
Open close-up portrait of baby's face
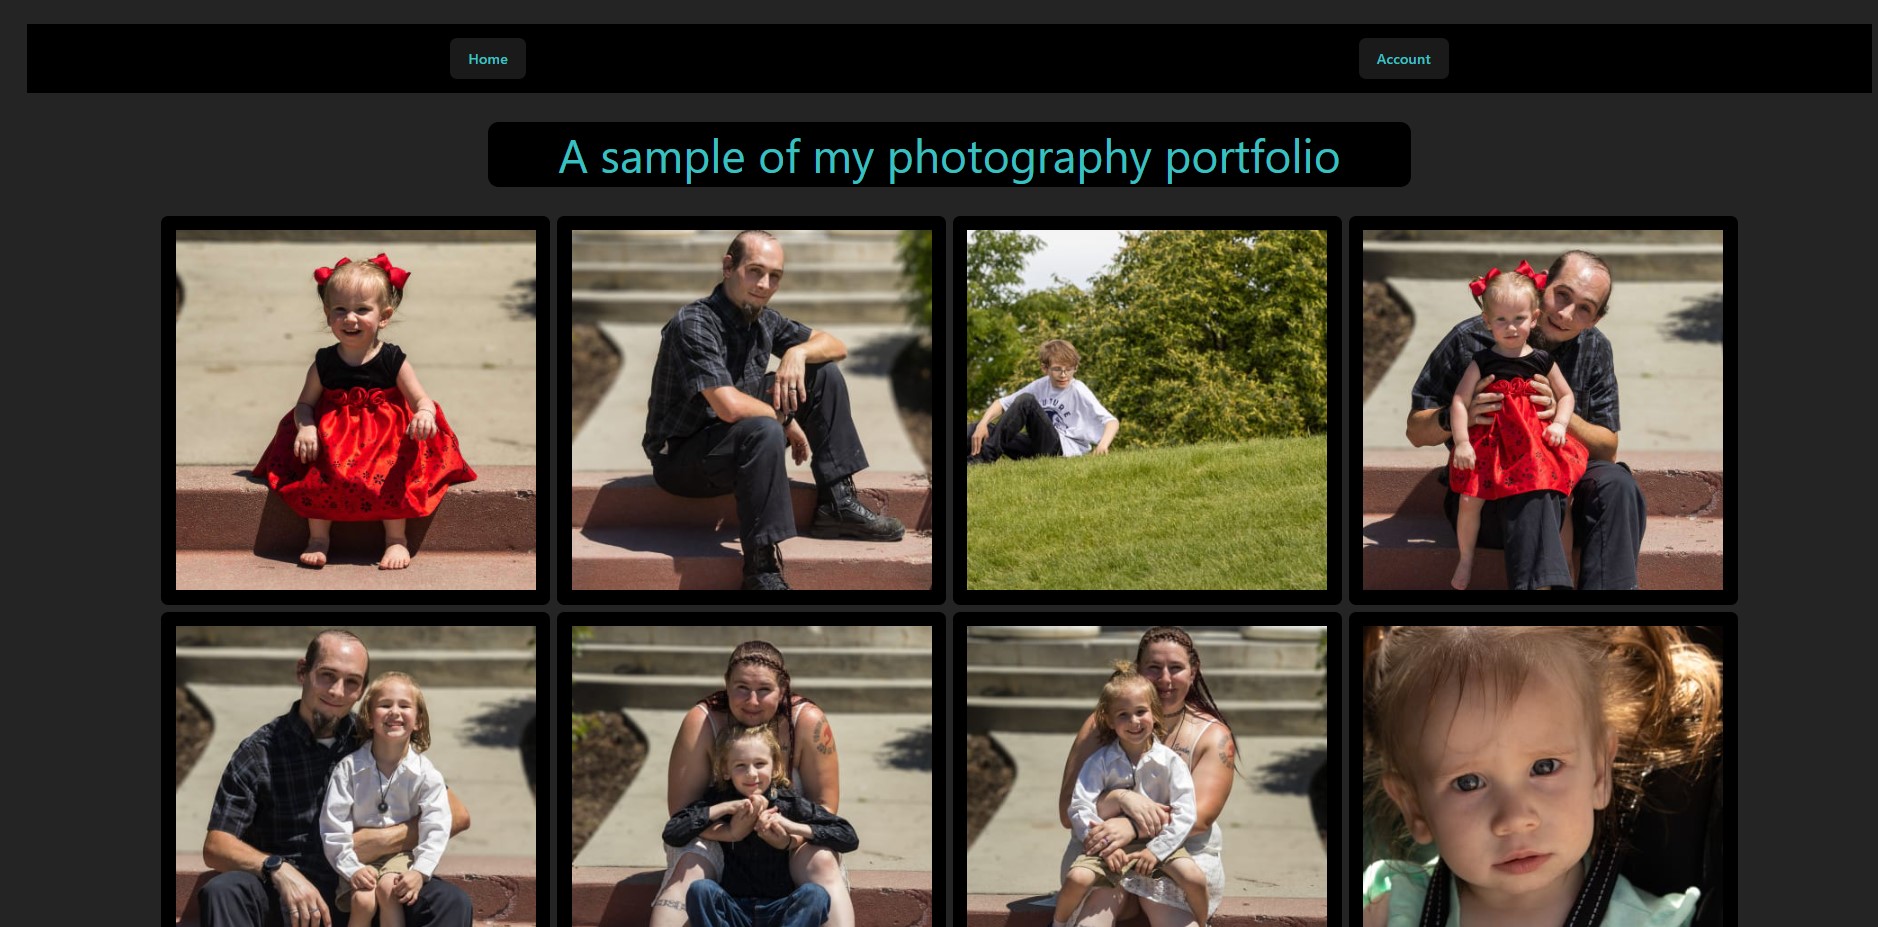pos(1543,777)
